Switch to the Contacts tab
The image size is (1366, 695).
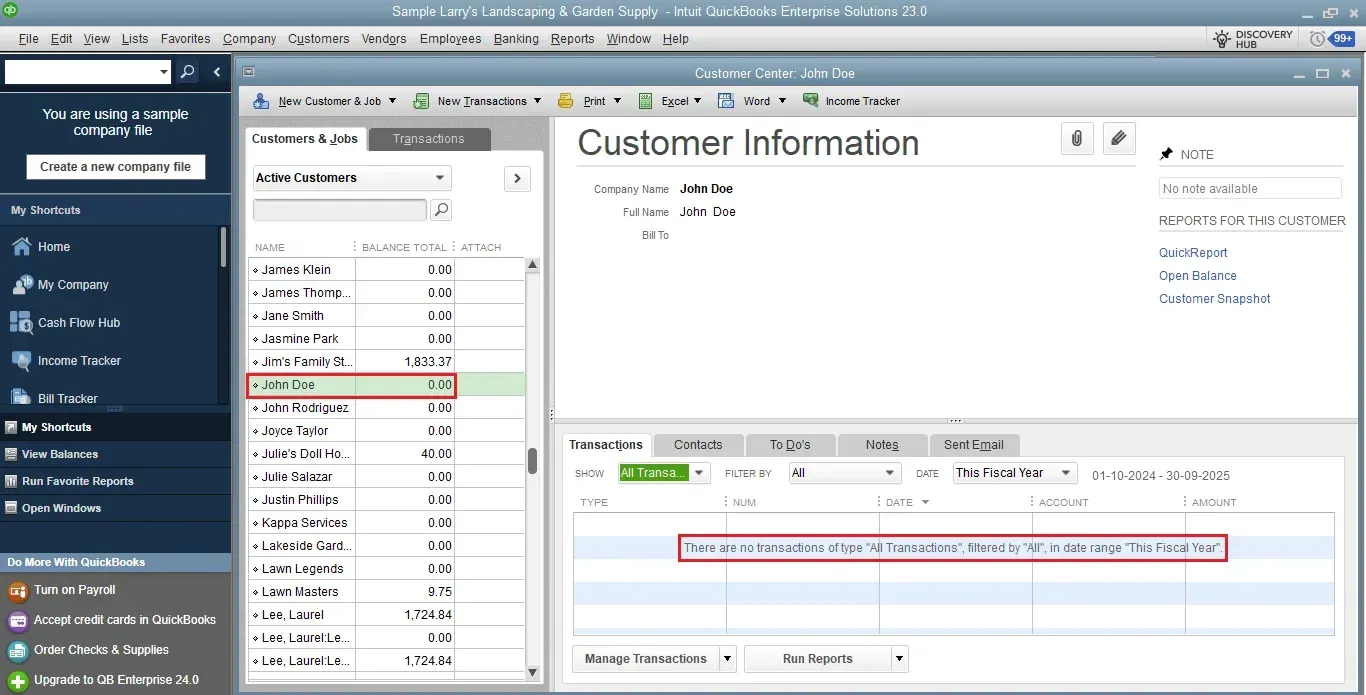pos(698,445)
